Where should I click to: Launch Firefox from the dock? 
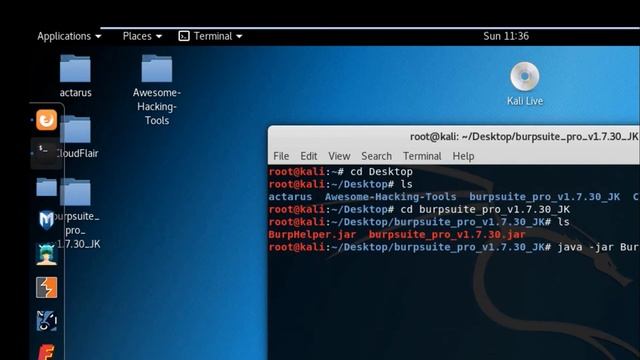tap(46, 120)
